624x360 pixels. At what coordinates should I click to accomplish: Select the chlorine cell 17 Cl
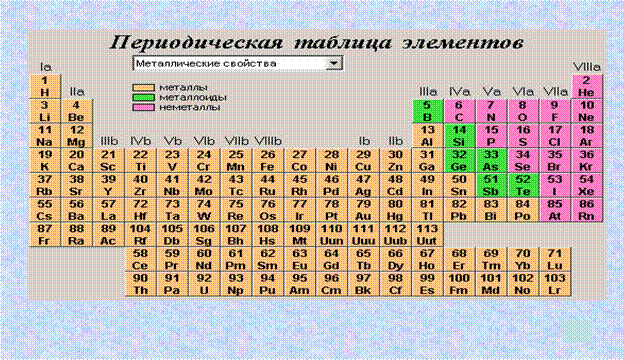click(x=555, y=136)
